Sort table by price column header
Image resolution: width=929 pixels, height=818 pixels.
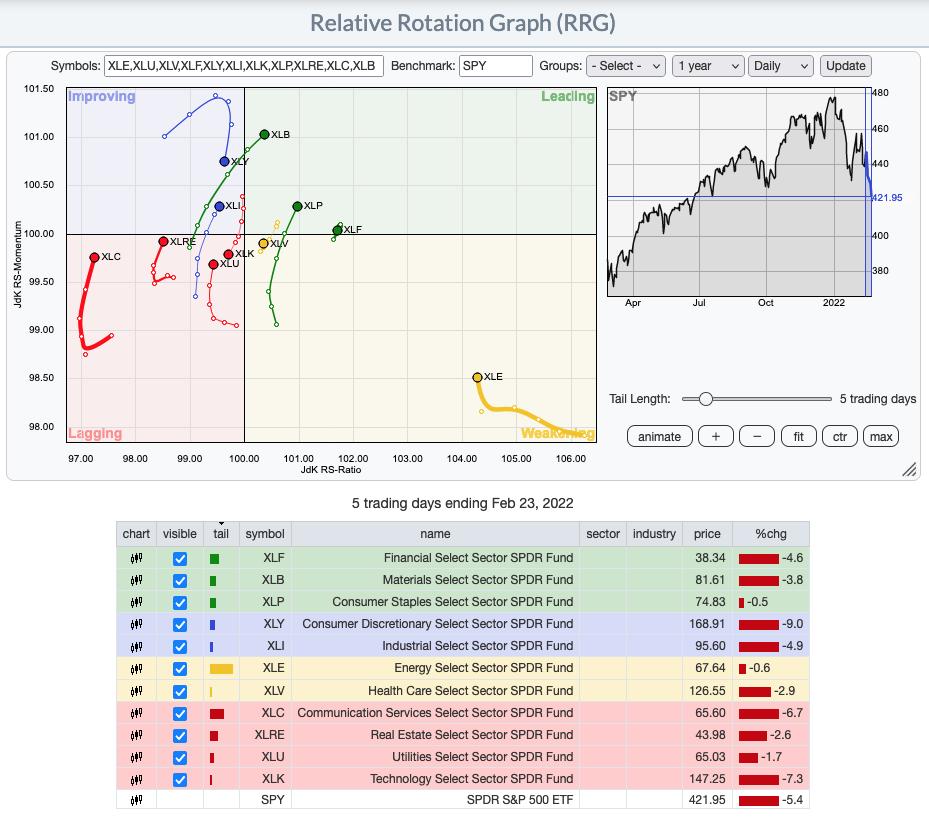coord(707,534)
